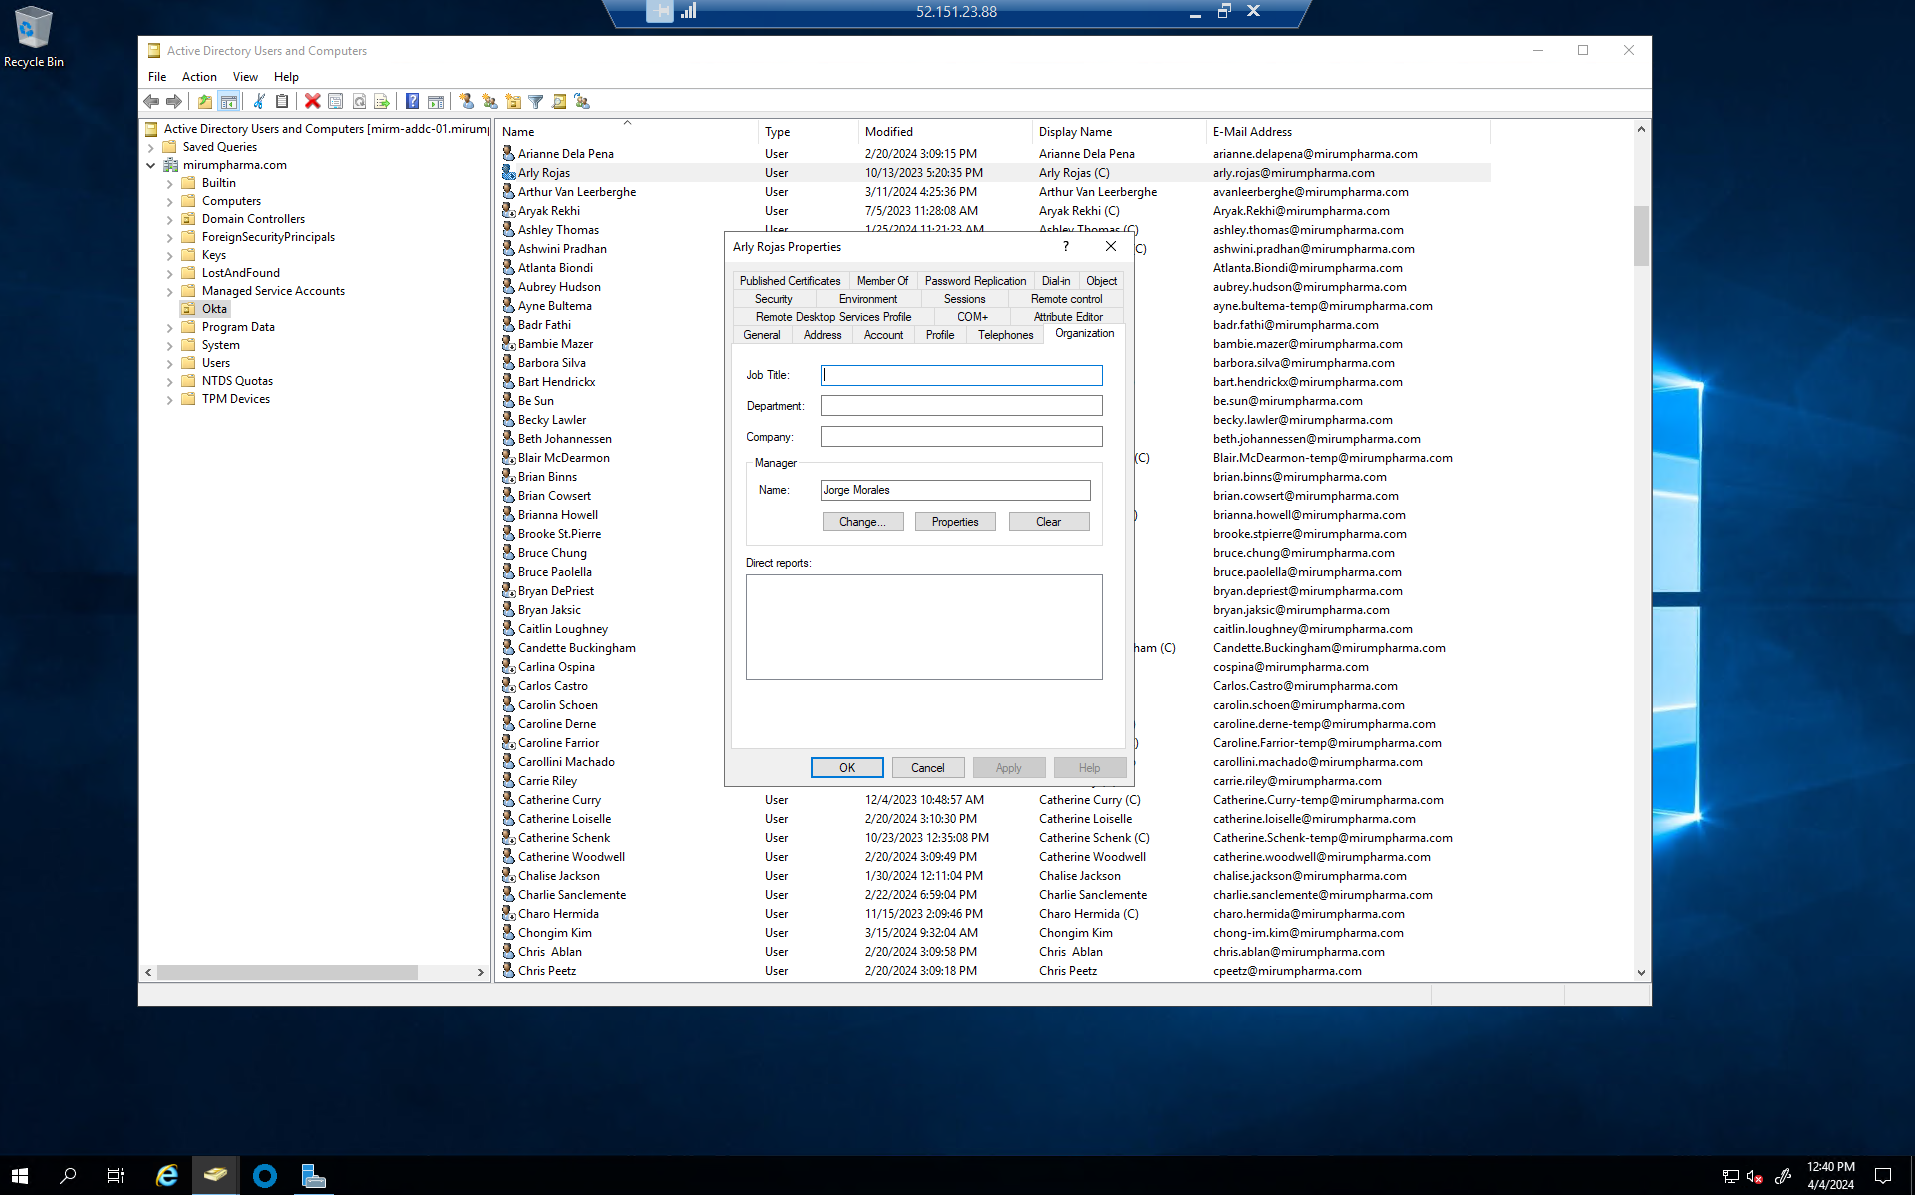The width and height of the screenshot is (1915, 1195).
Task: Click the Export List toolbar icon
Action: pyautogui.click(x=382, y=101)
